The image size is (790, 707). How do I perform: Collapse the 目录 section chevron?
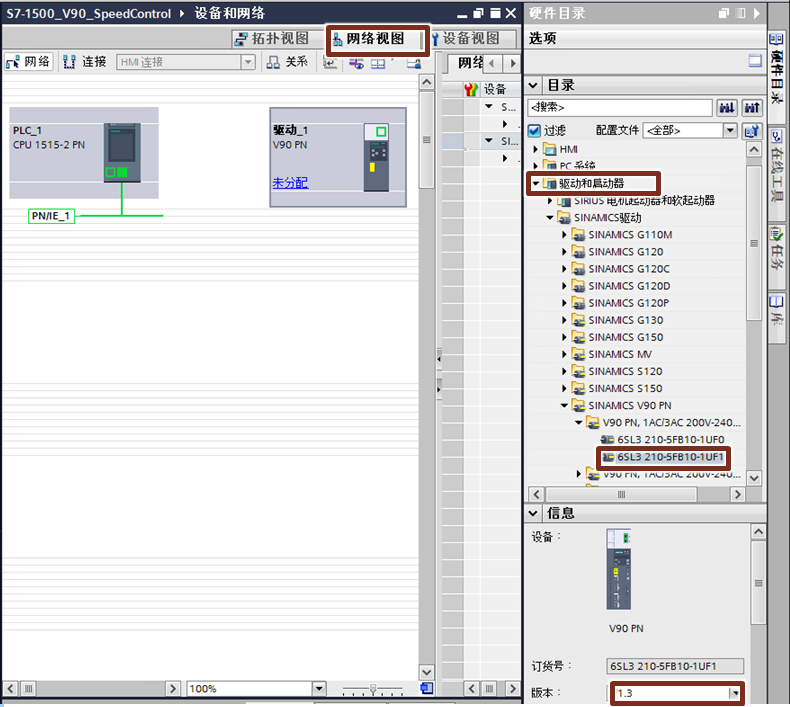[x=533, y=85]
